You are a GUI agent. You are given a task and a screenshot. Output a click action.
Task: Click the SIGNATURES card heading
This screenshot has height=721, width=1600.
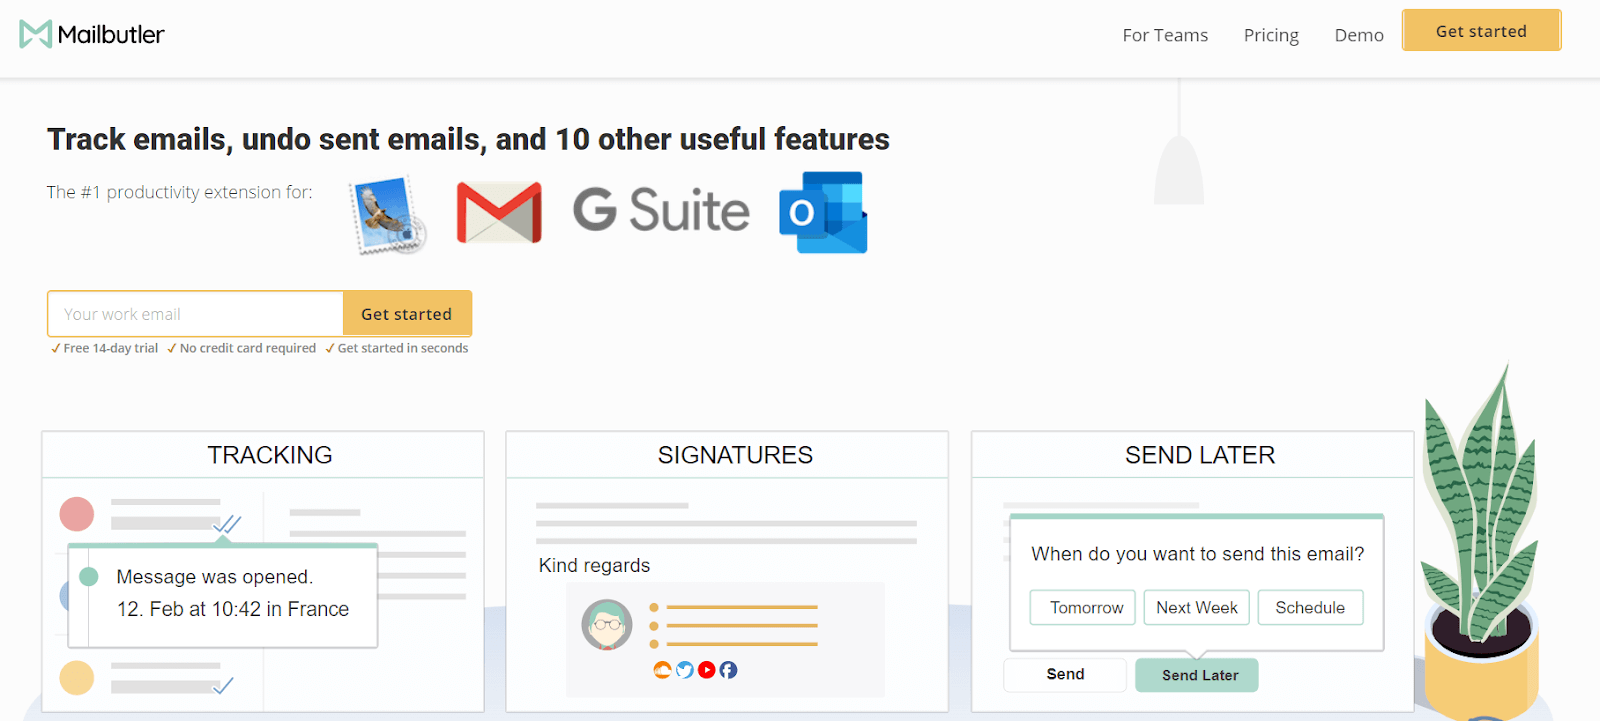(735, 455)
